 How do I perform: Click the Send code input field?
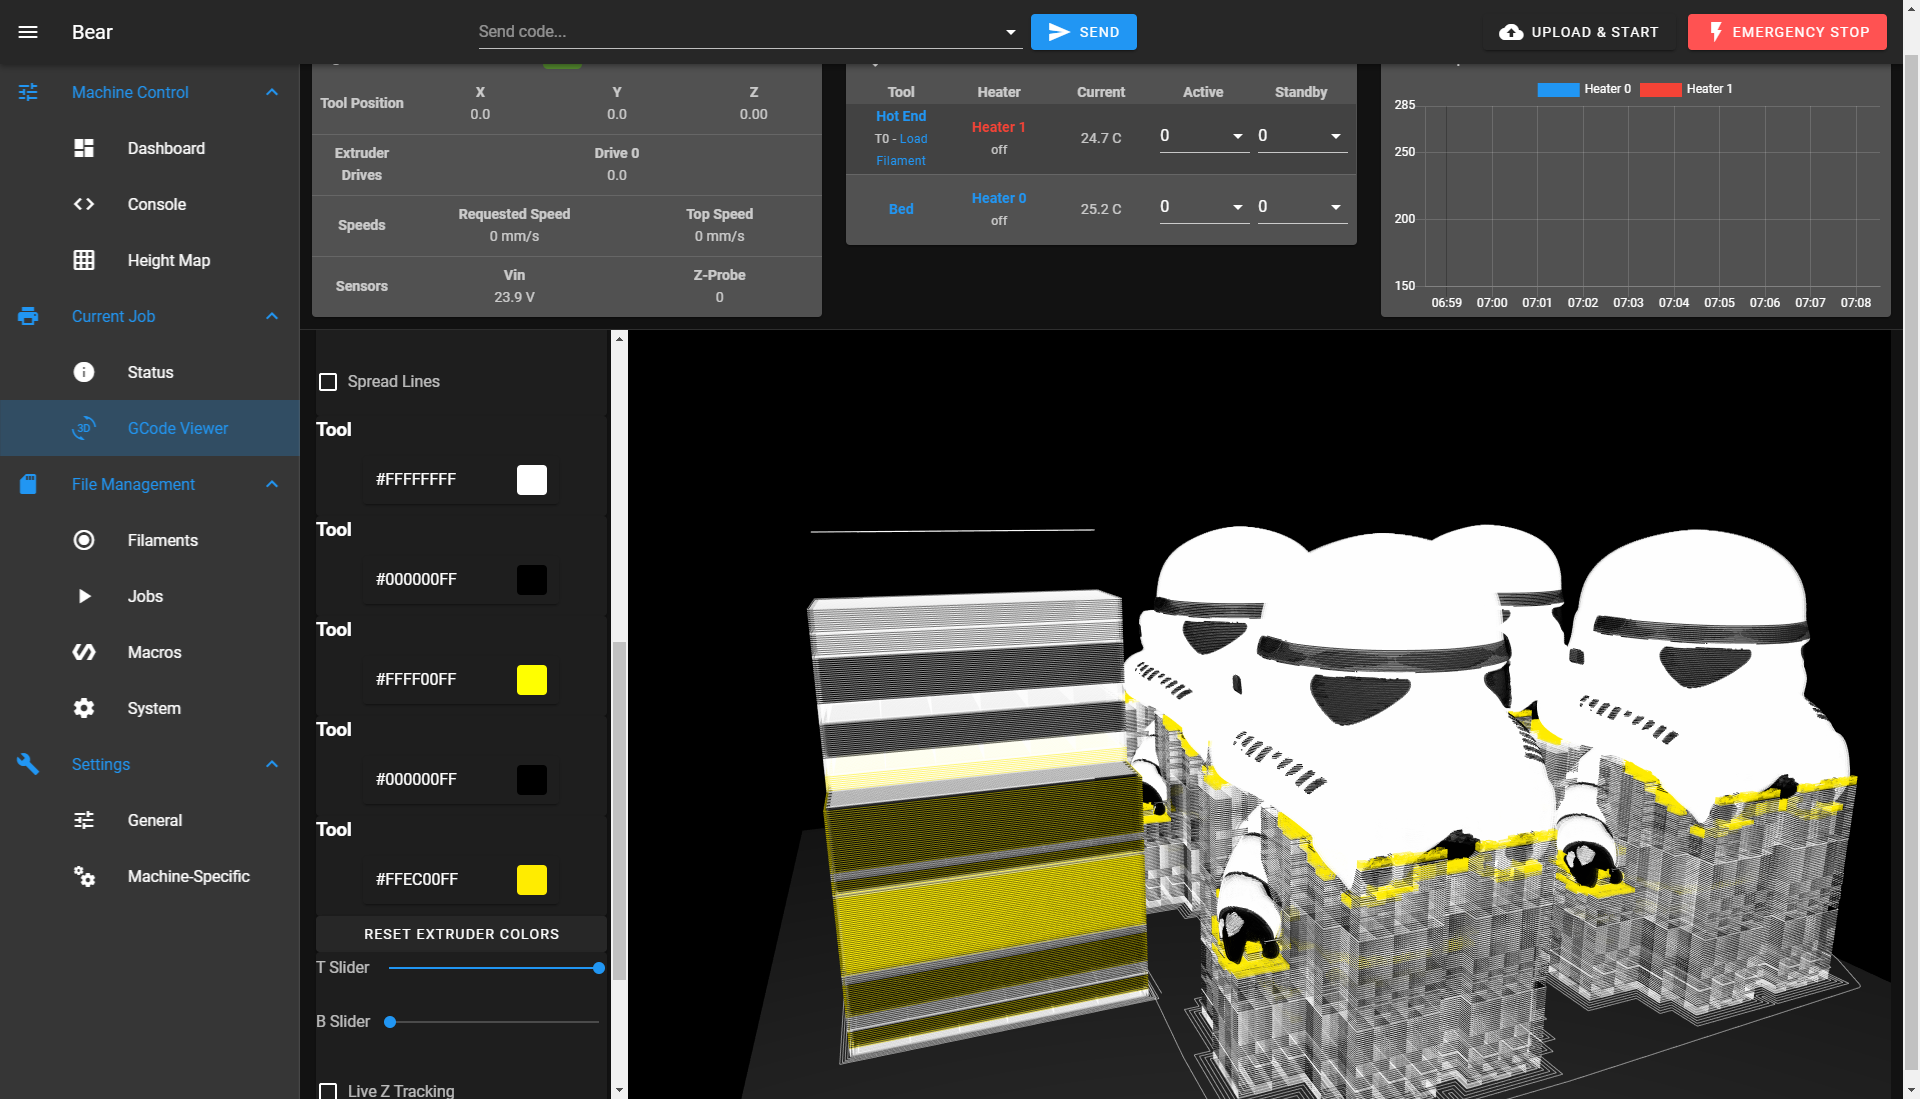tap(738, 32)
